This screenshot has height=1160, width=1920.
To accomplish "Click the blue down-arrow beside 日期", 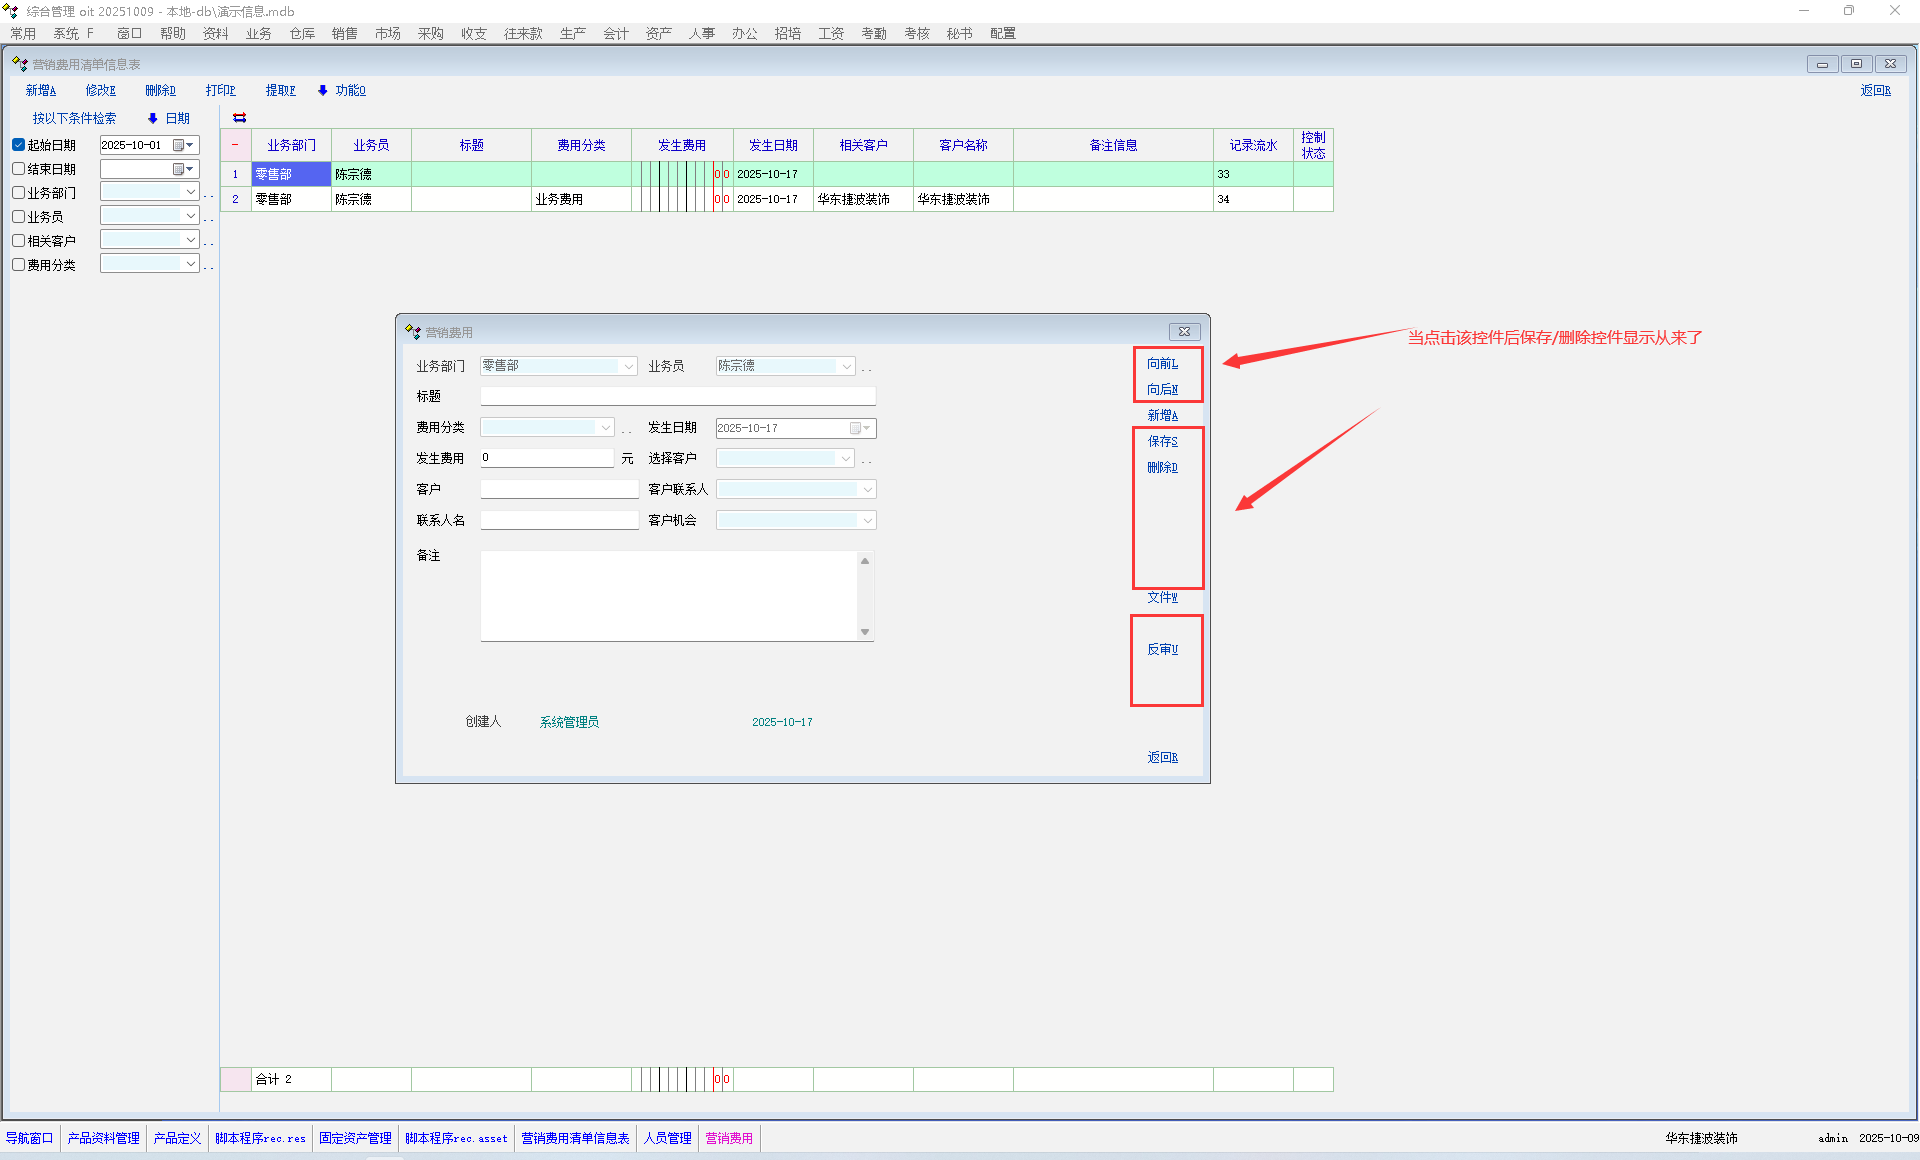I will [152, 118].
